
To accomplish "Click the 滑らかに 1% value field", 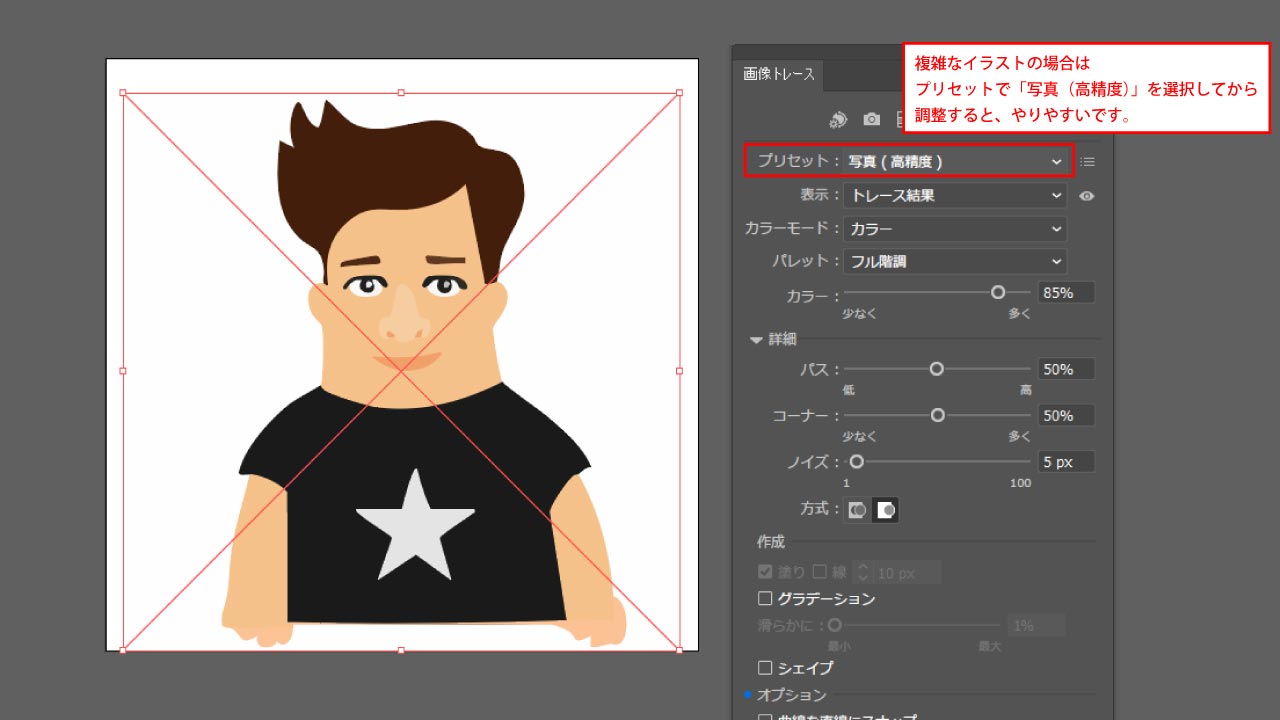I will pos(1036,626).
